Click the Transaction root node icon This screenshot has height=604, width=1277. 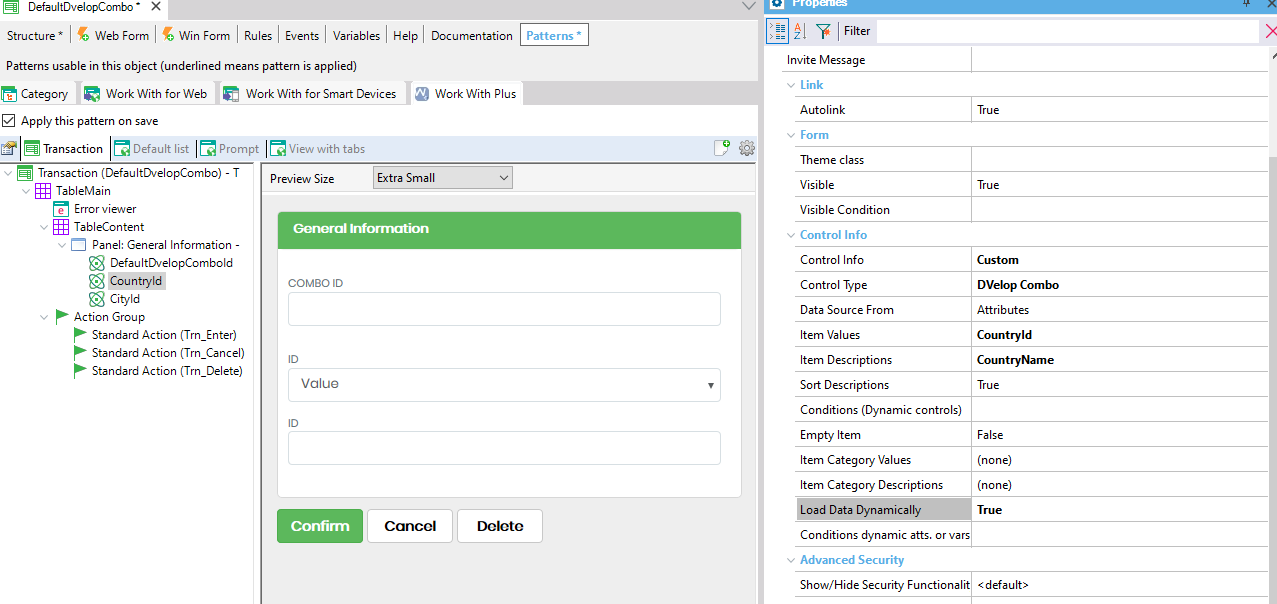click(26, 173)
